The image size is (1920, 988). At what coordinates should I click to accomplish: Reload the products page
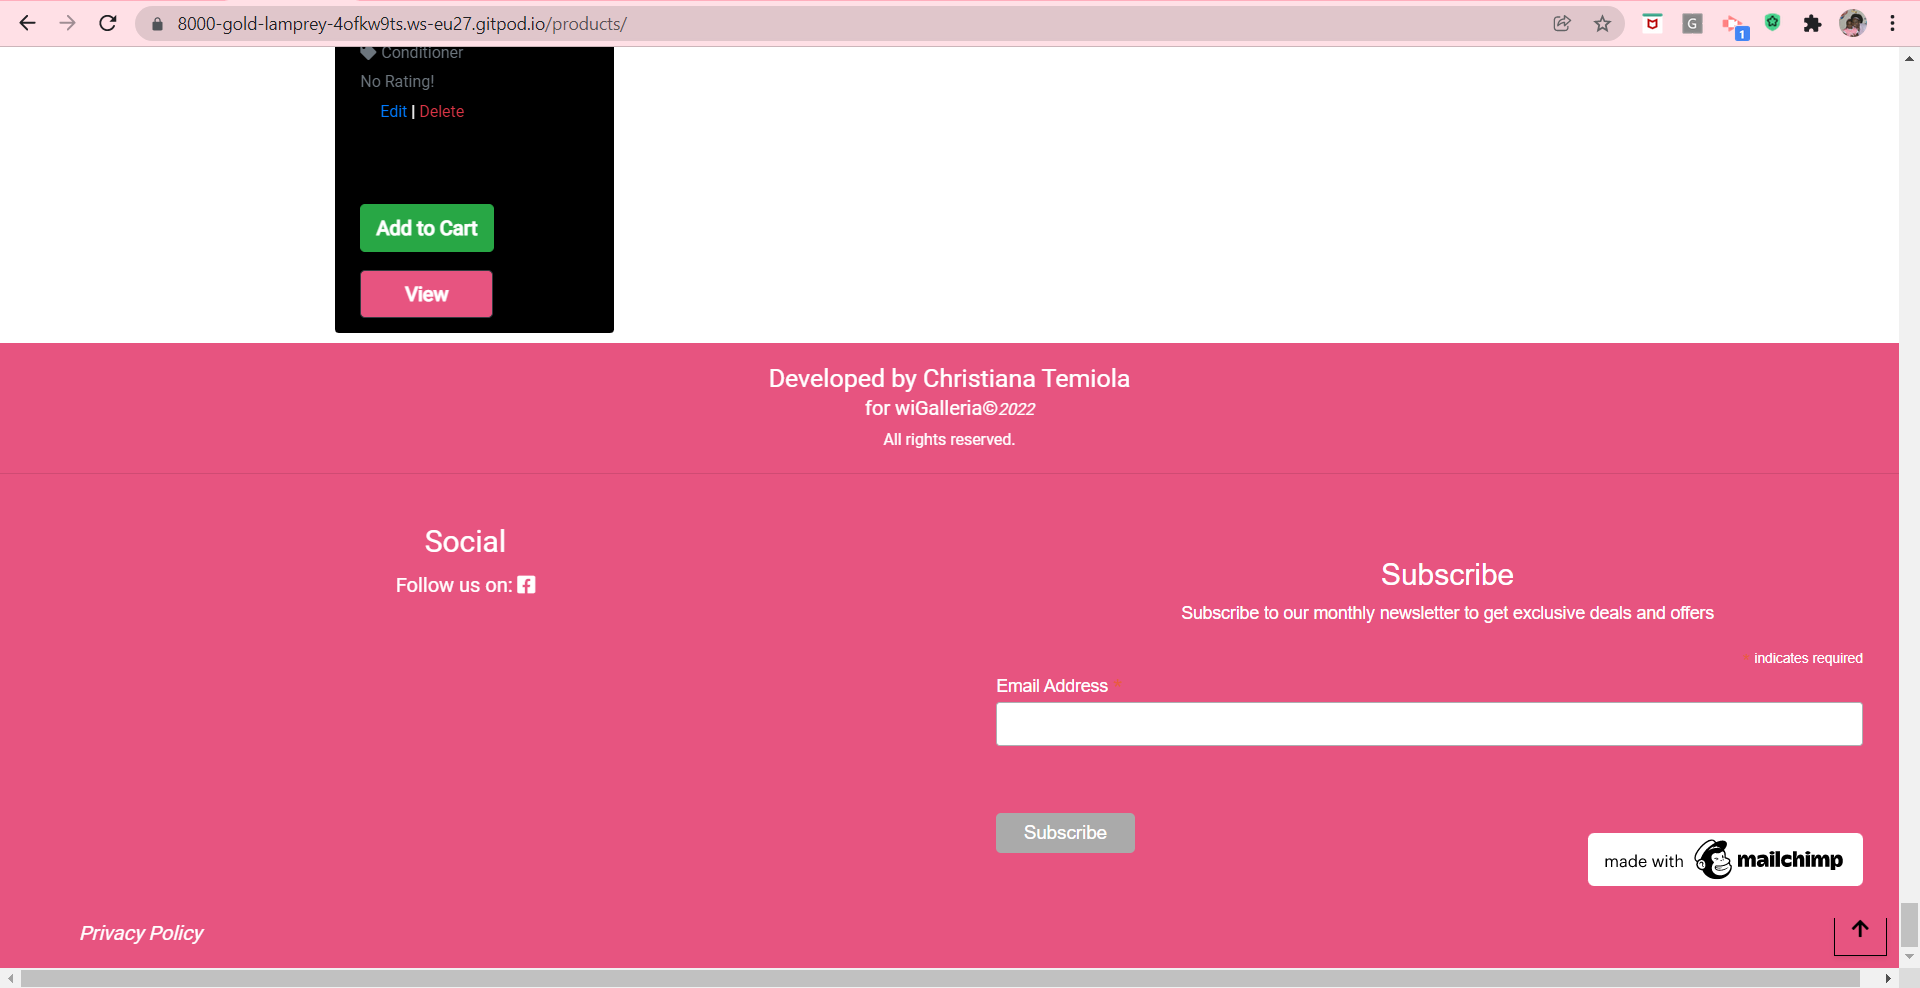click(x=108, y=23)
